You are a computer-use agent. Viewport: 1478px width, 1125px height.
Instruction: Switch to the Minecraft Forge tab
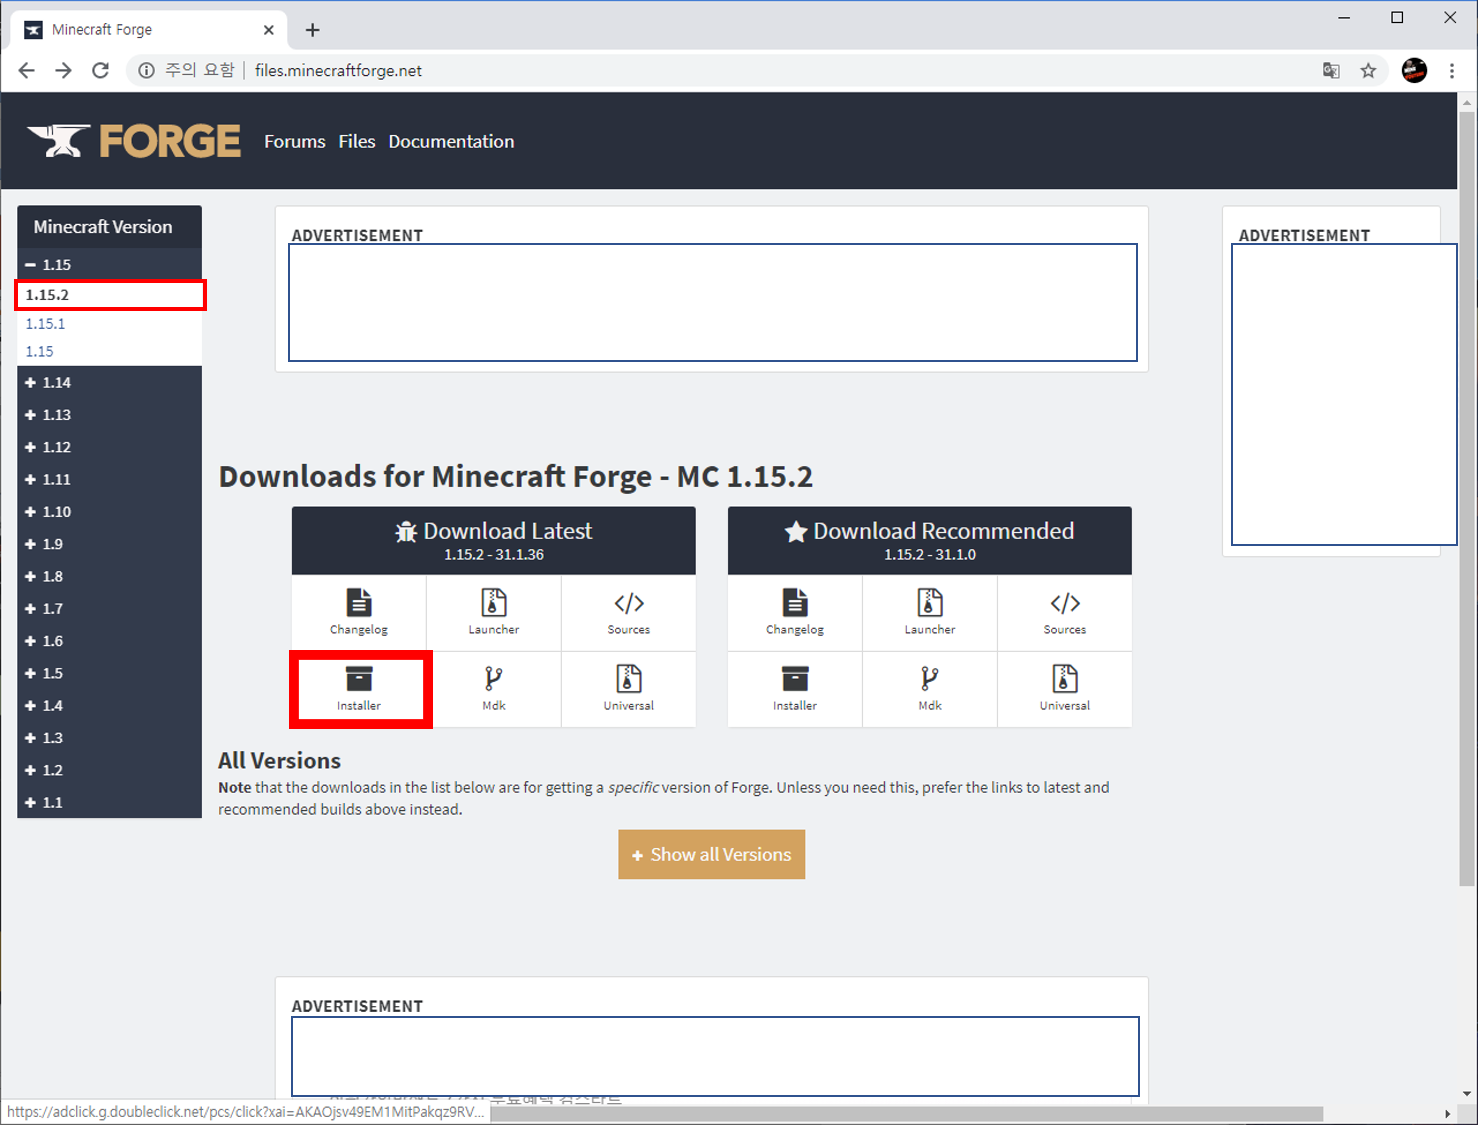click(148, 30)
